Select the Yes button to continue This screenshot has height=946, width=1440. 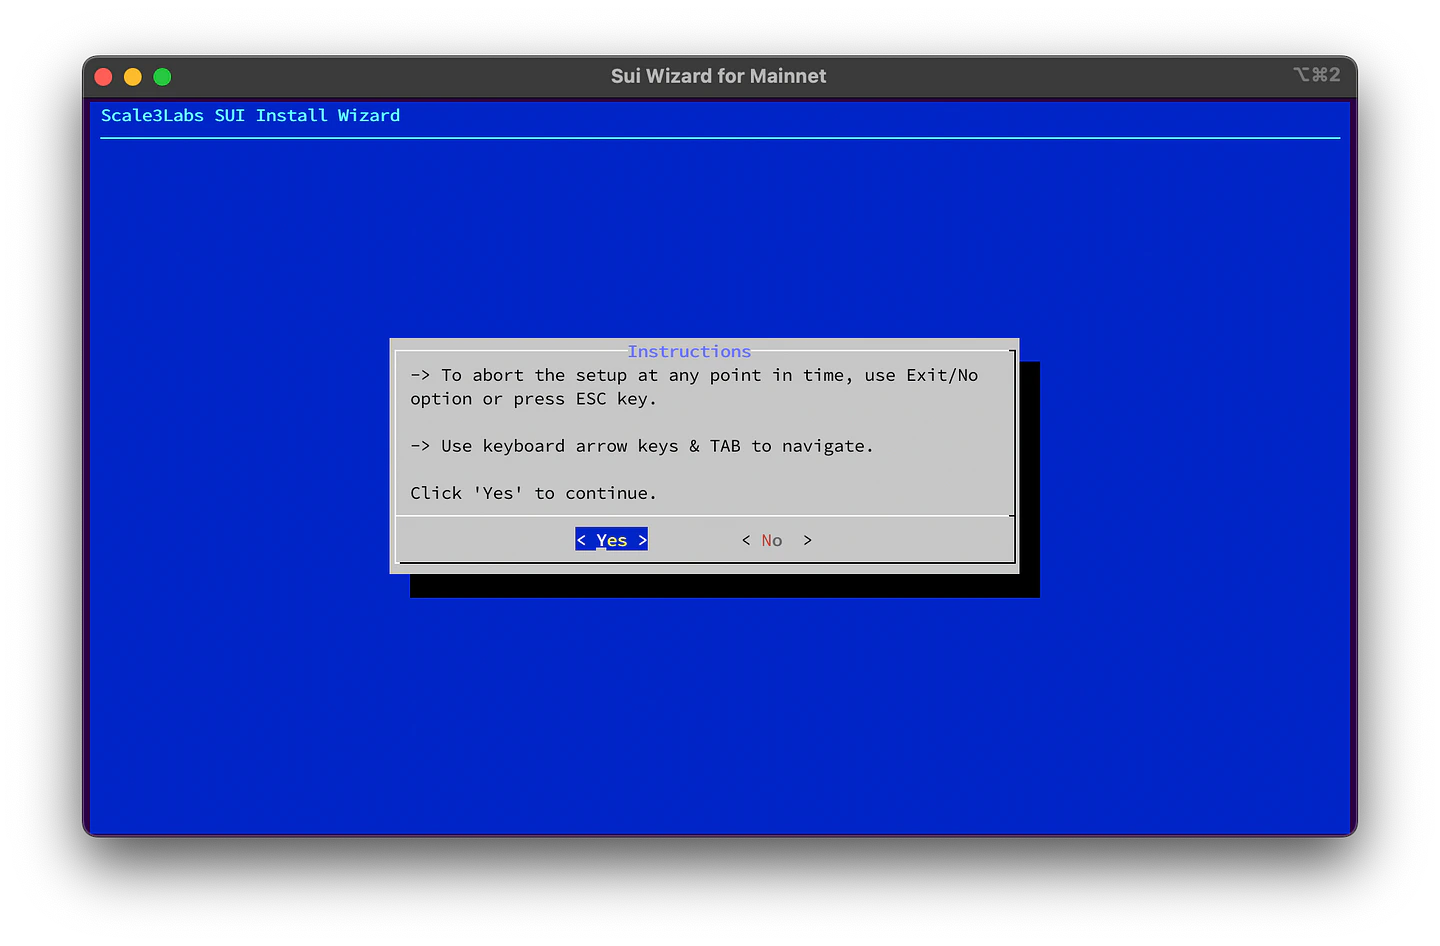611,540
